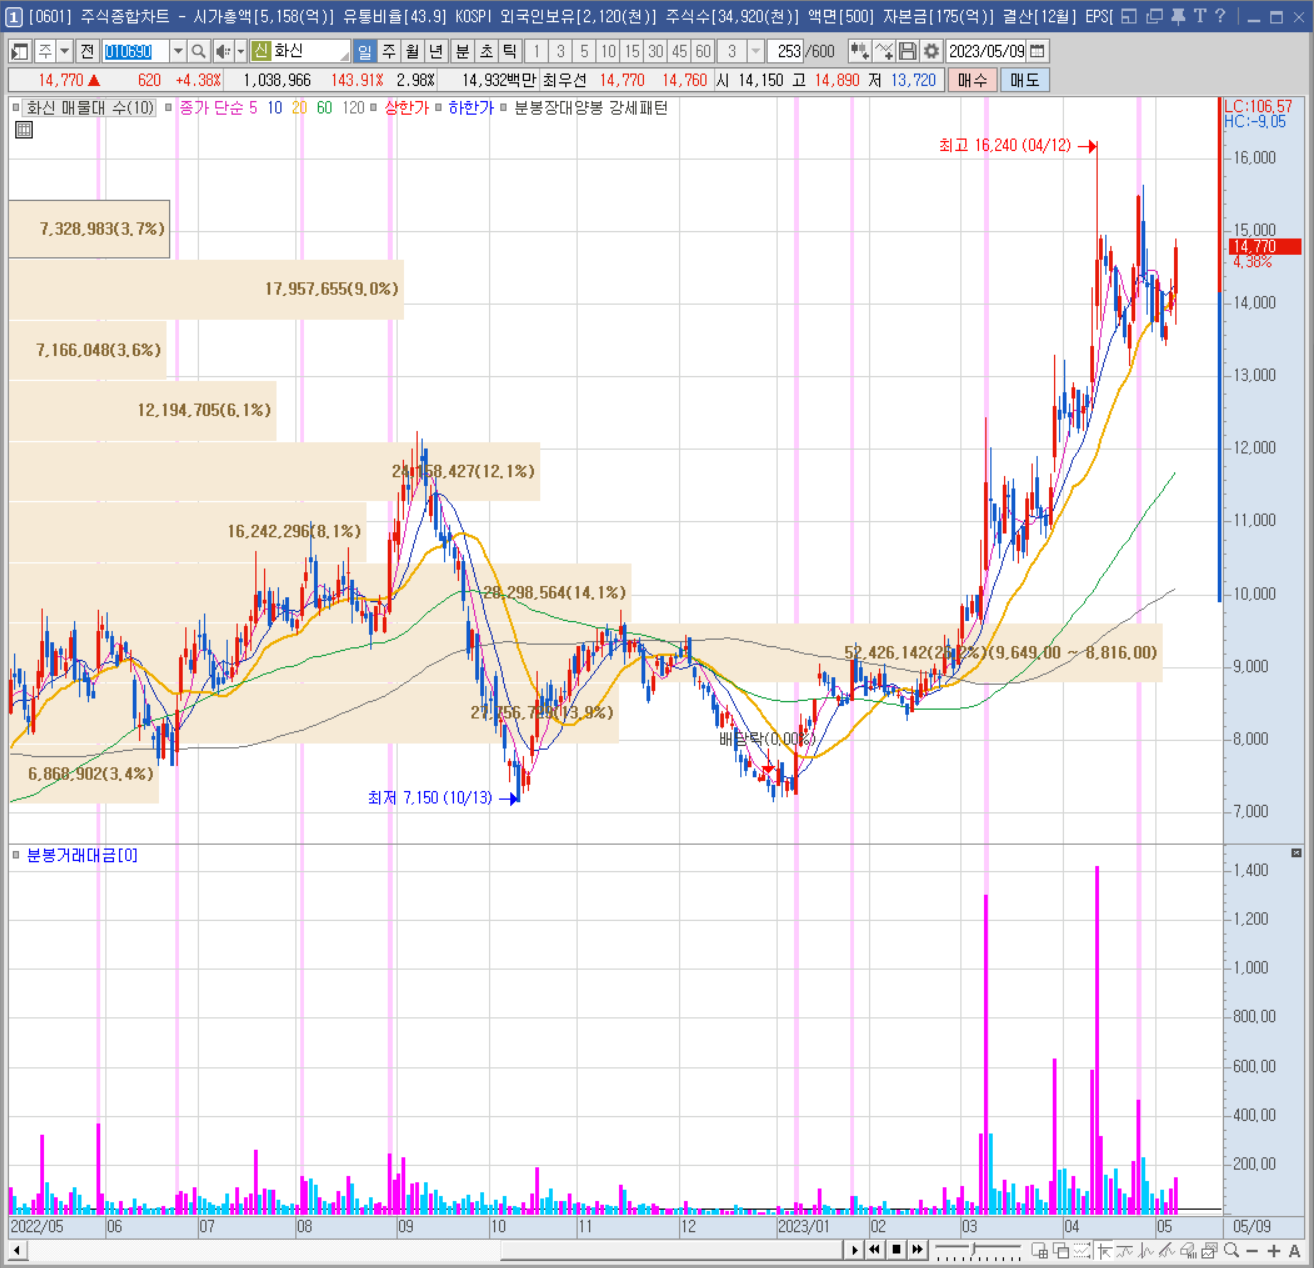Click the chart layout icon at far left of toolbar
The width and height of the screenshot is (1314, 1268).
[x=20, y=51]
